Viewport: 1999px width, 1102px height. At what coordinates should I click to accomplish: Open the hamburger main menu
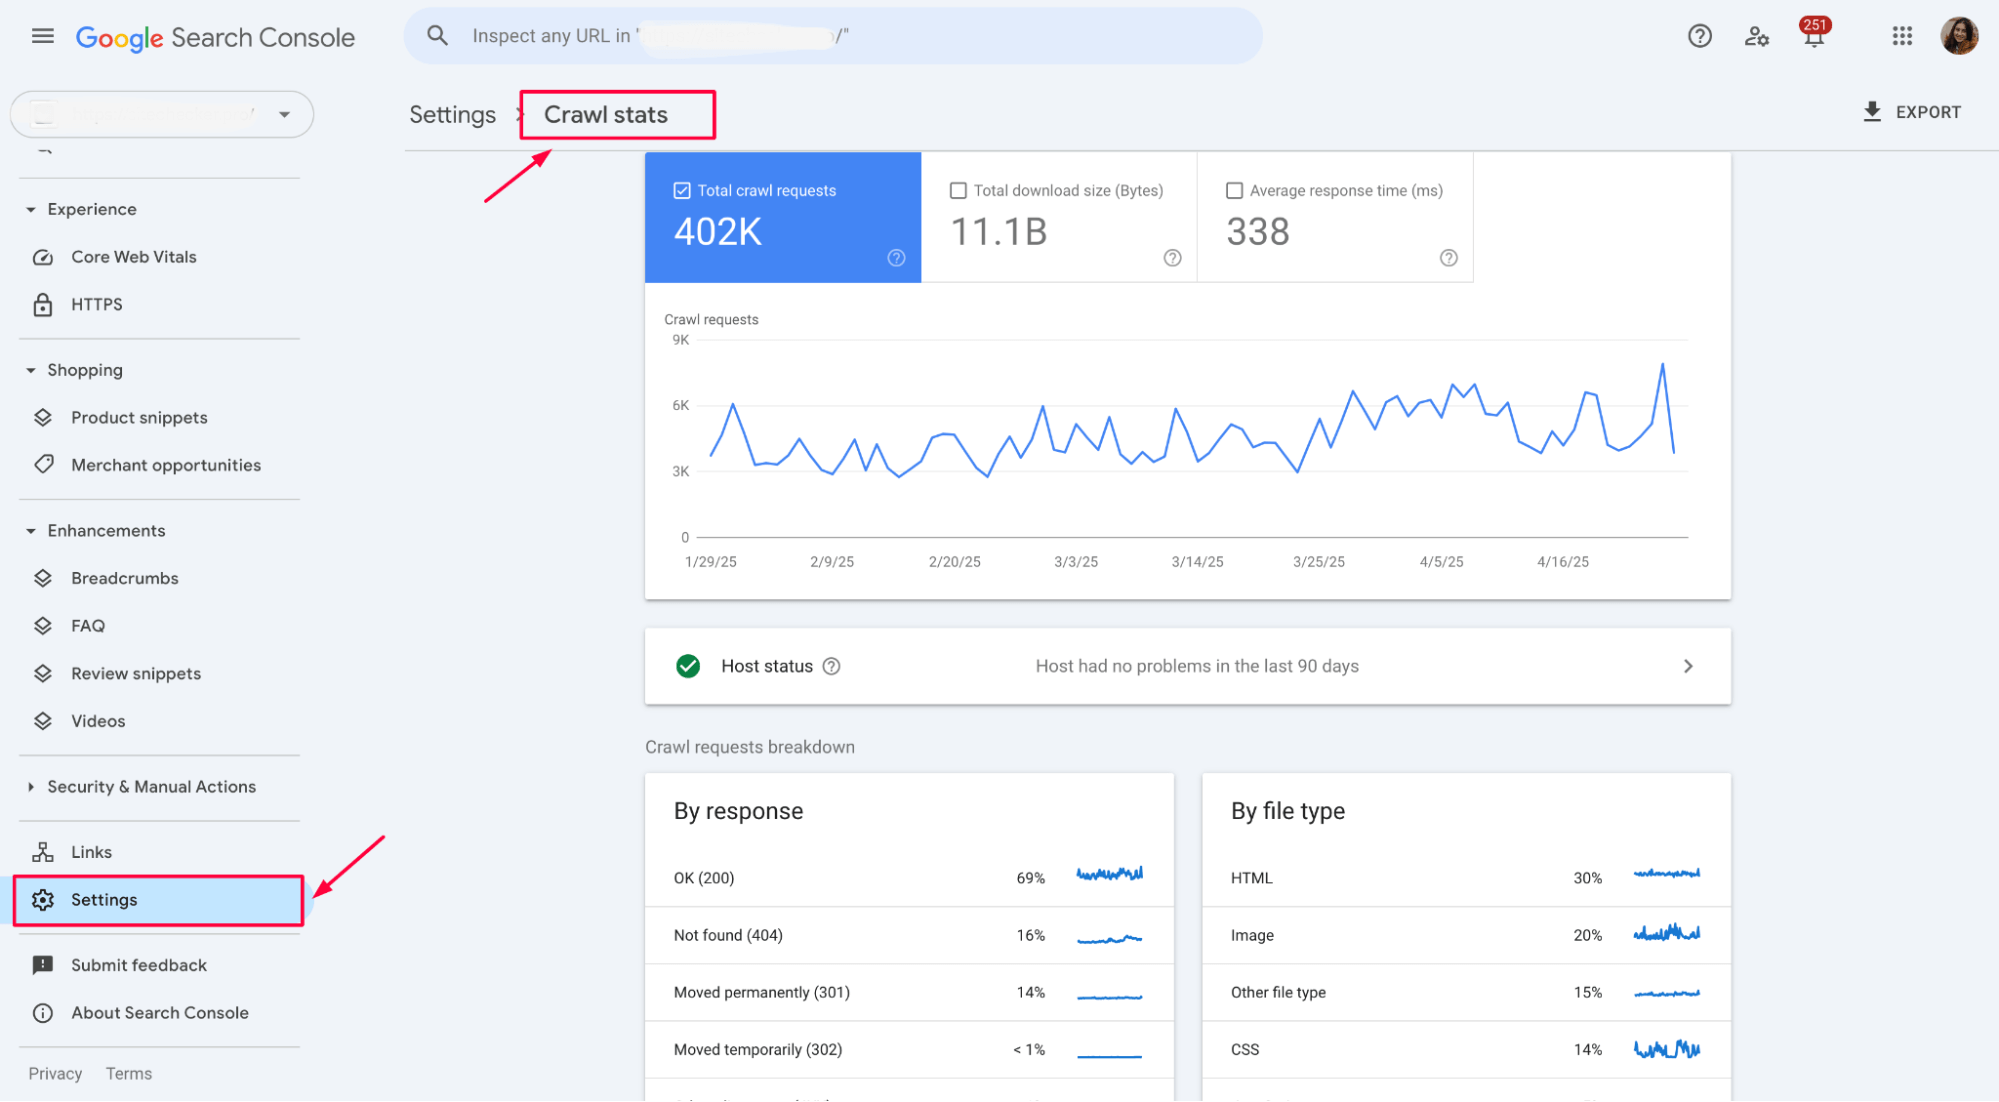(x=42, y=37)
